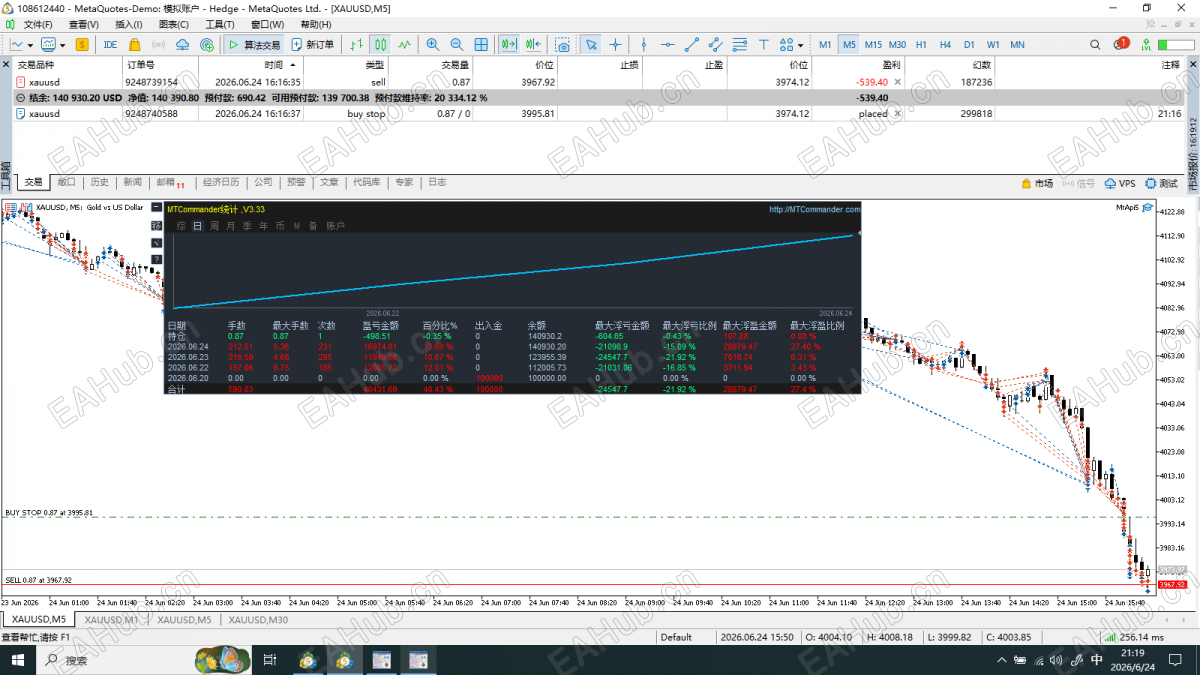Expand the chart type dropdown arrow
The height and width of the screenshot is (675, 1200).
[32, 44]
